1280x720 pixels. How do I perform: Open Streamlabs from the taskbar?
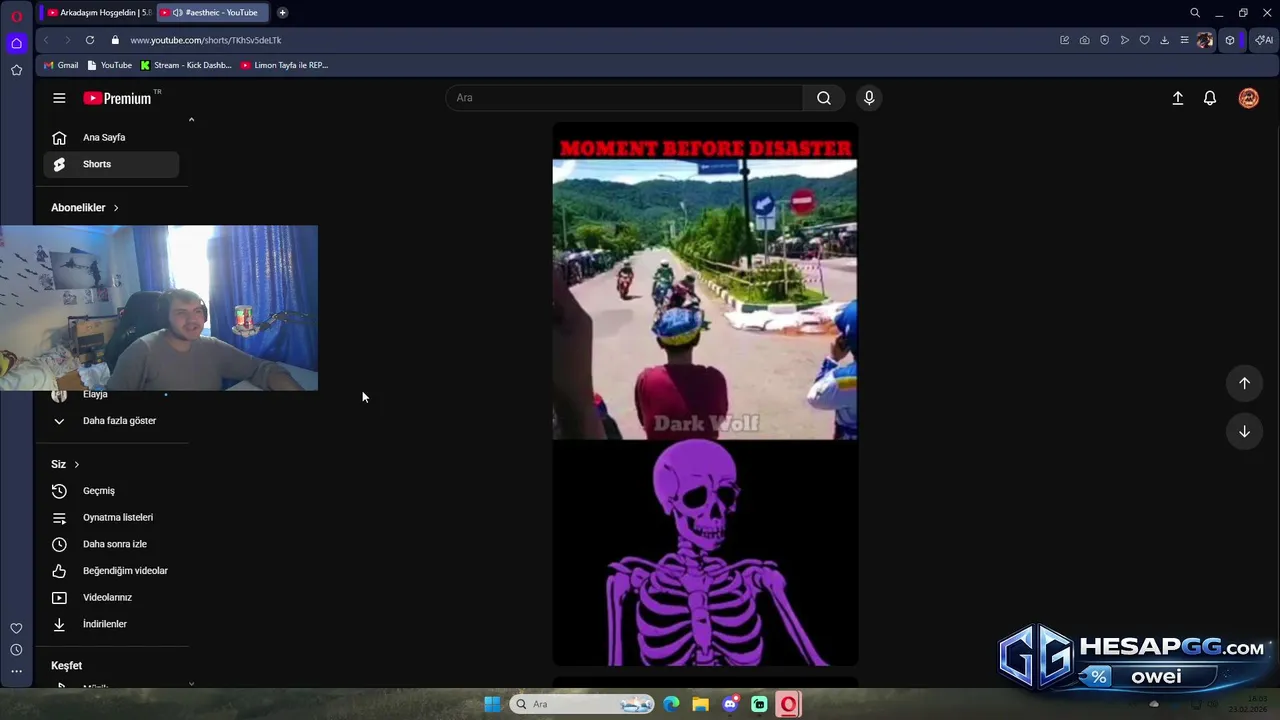pyautogui.click(x=759, y=704)
